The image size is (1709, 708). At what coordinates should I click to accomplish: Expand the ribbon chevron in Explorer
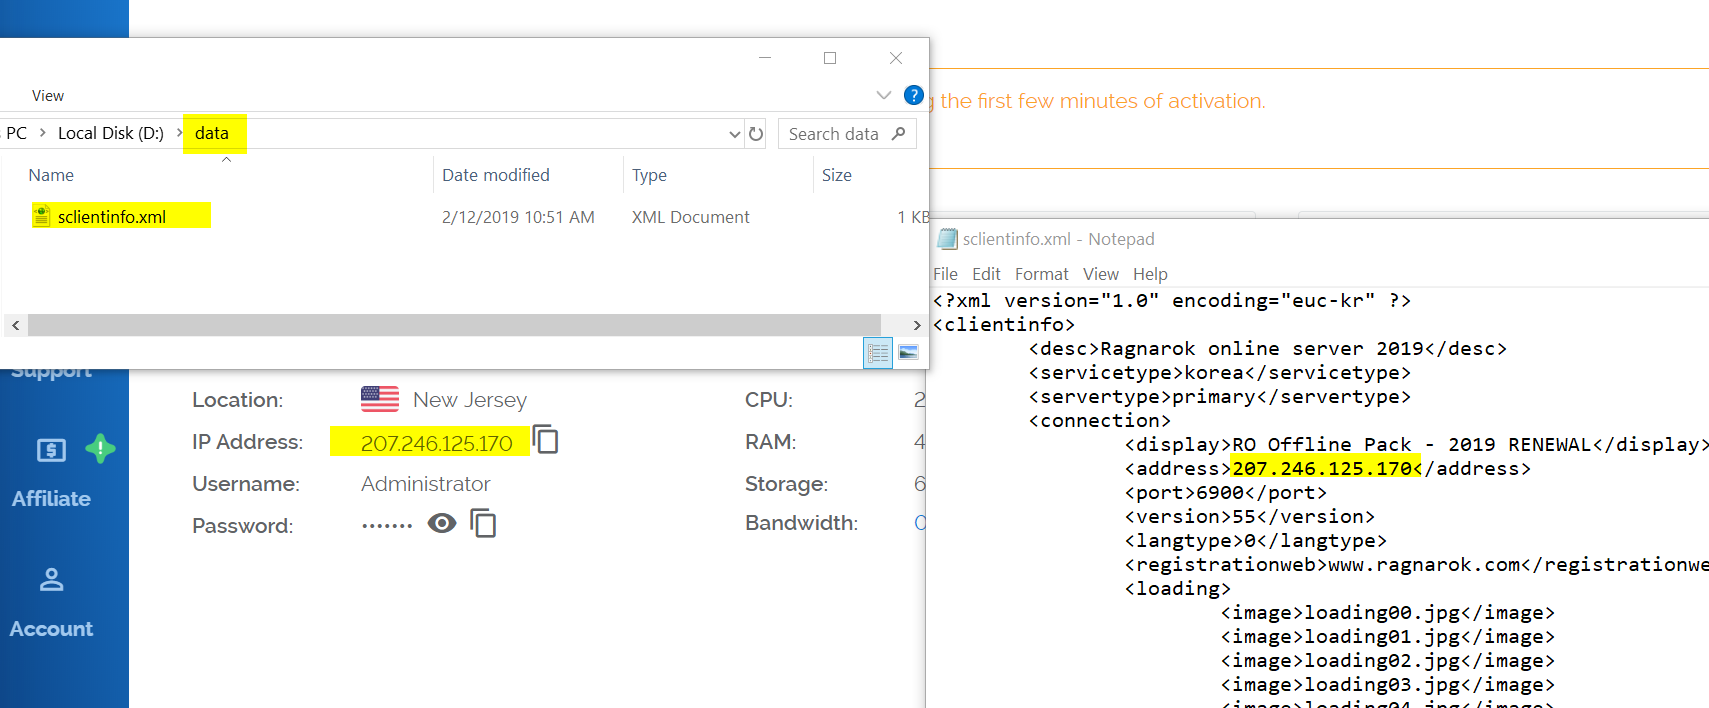[883, 95]
